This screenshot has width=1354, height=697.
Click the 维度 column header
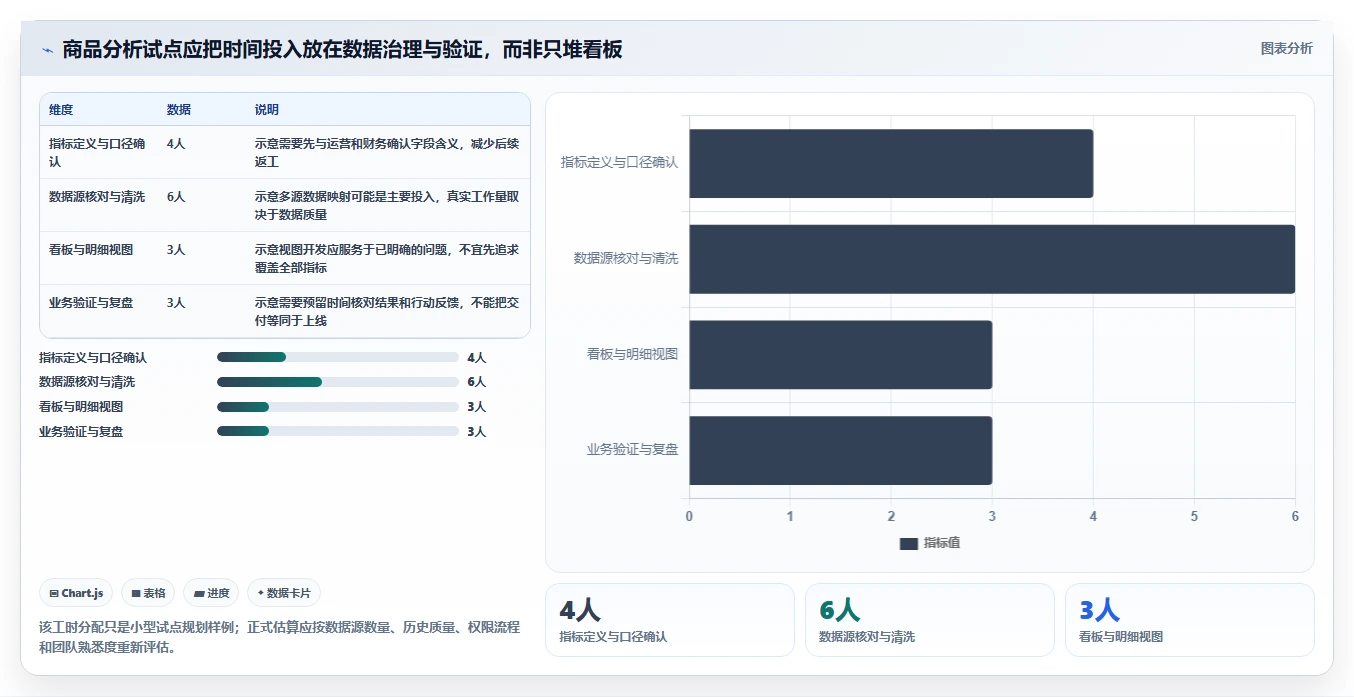click(61, 110)
